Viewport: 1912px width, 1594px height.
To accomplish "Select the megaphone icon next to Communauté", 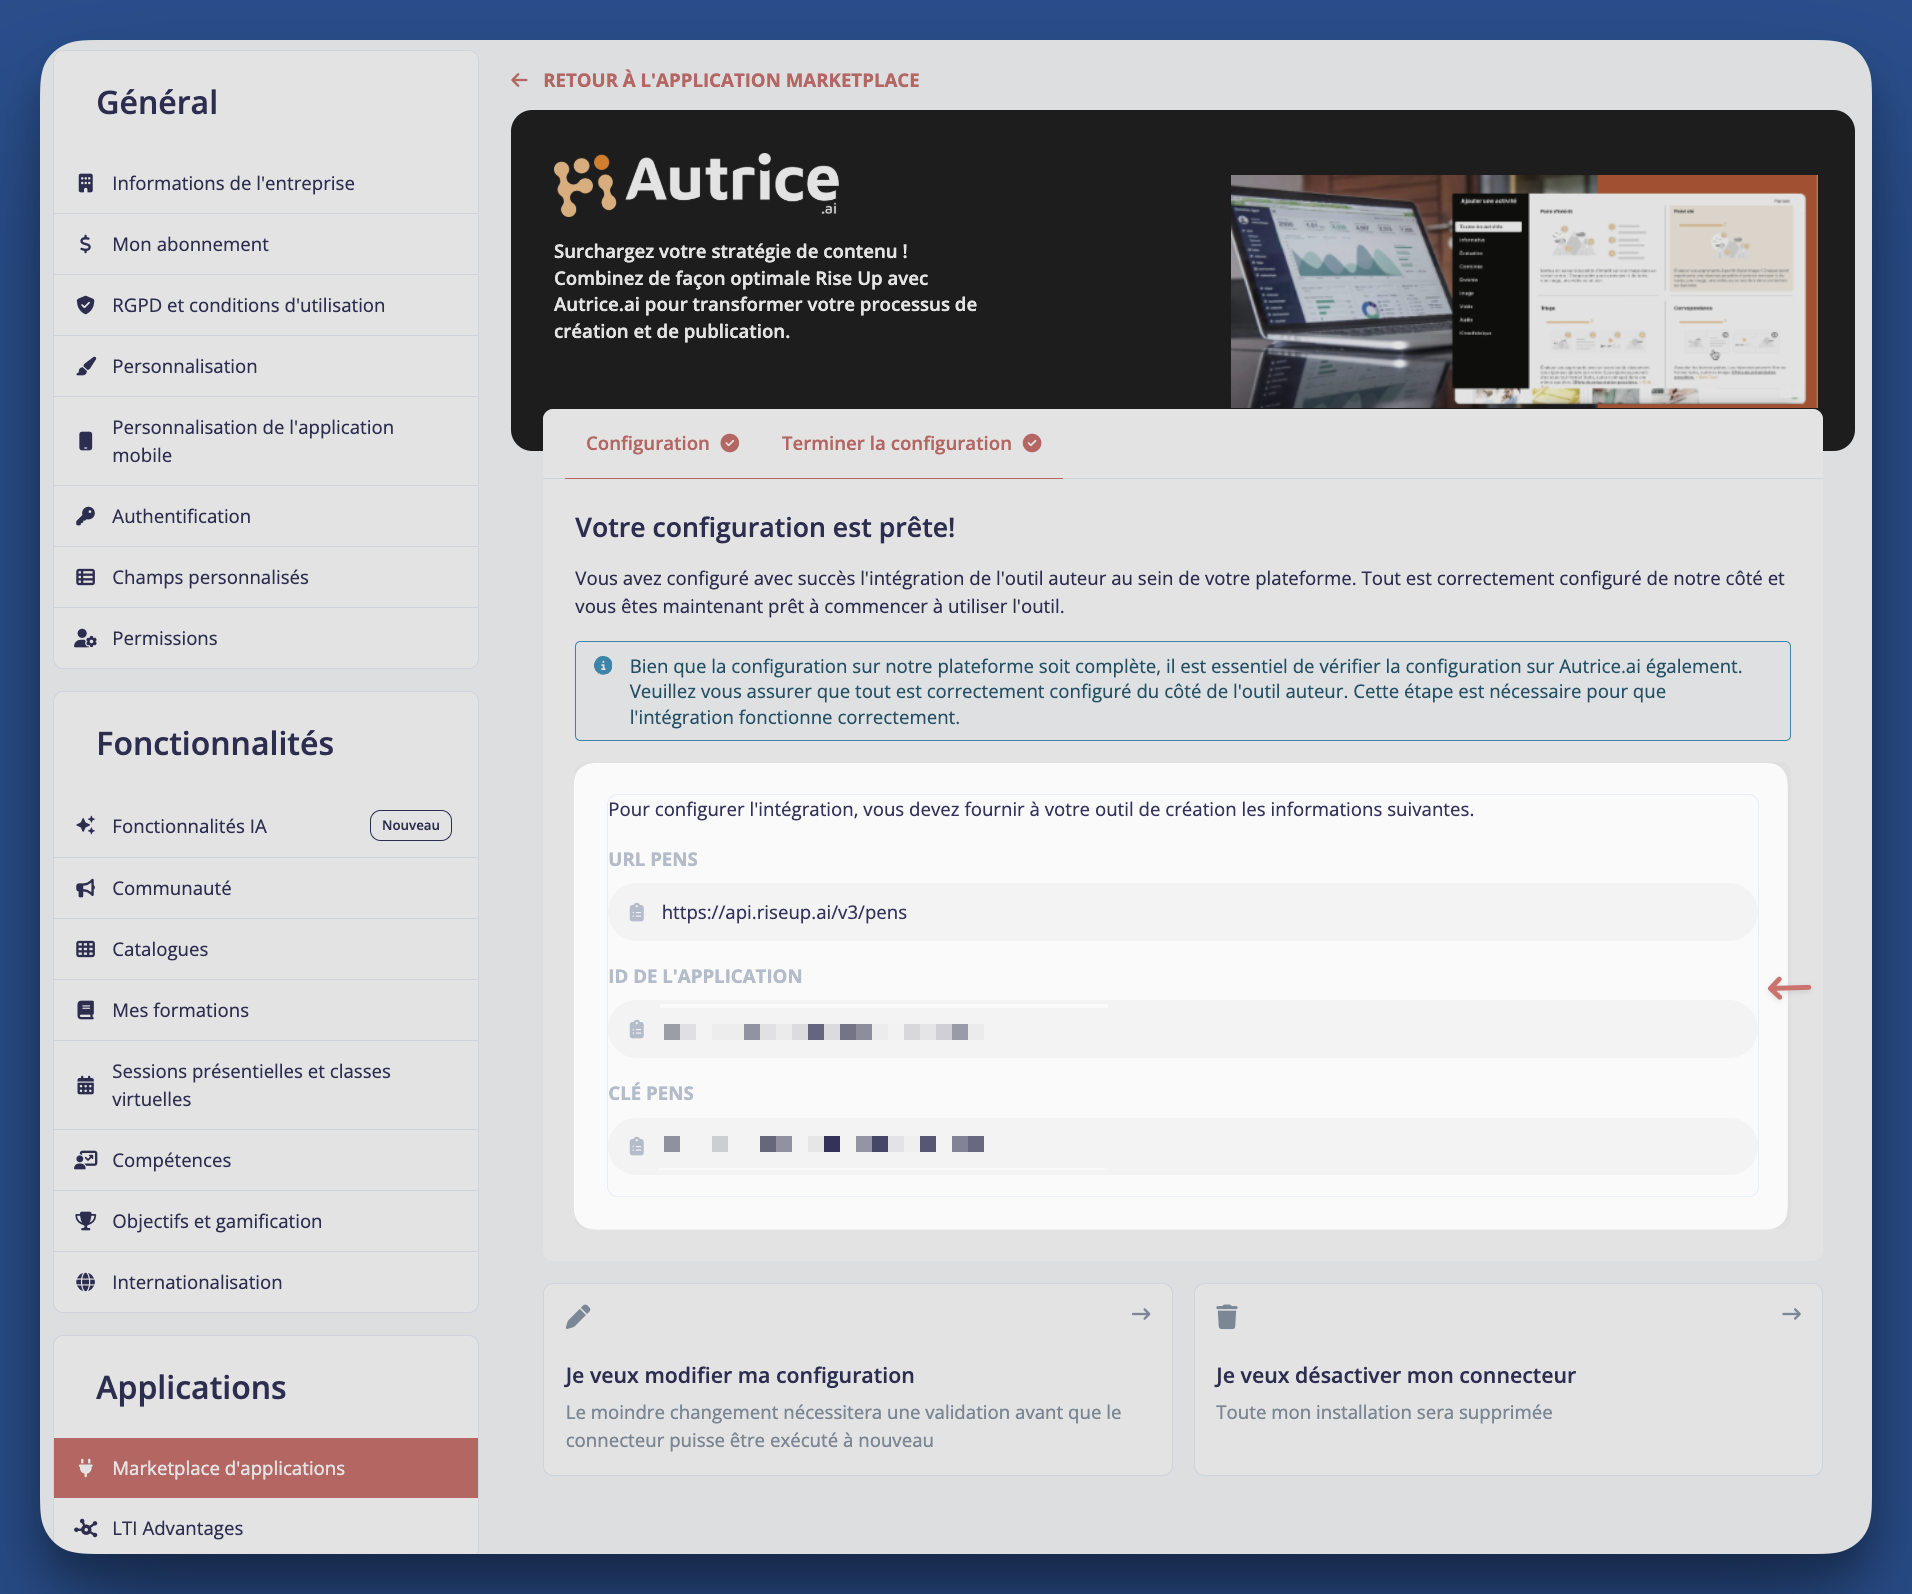I will point(85,887).
